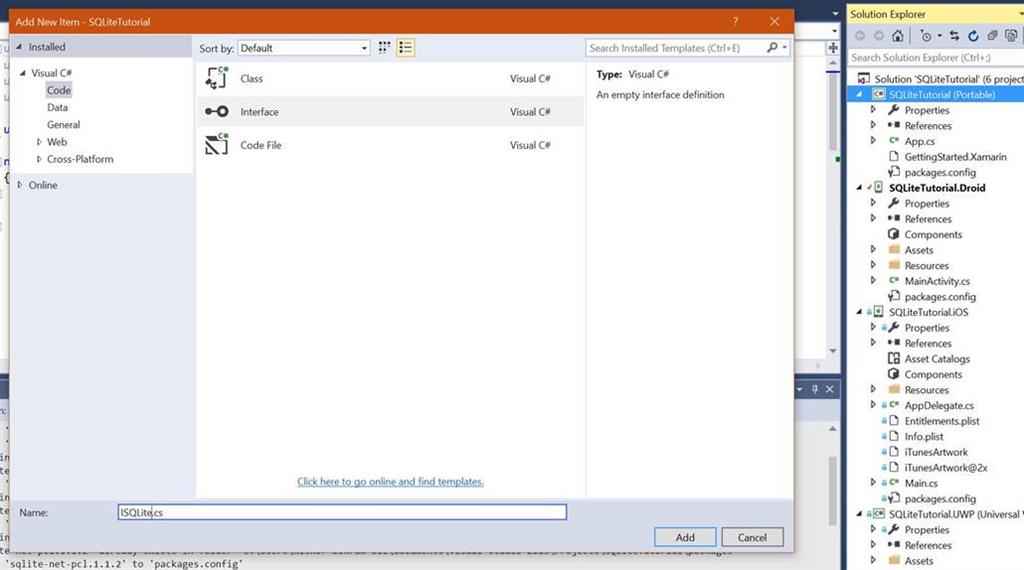Switch templates to small icons view
The width and height of the screenshot is (1024, 570).
point(384,48)
